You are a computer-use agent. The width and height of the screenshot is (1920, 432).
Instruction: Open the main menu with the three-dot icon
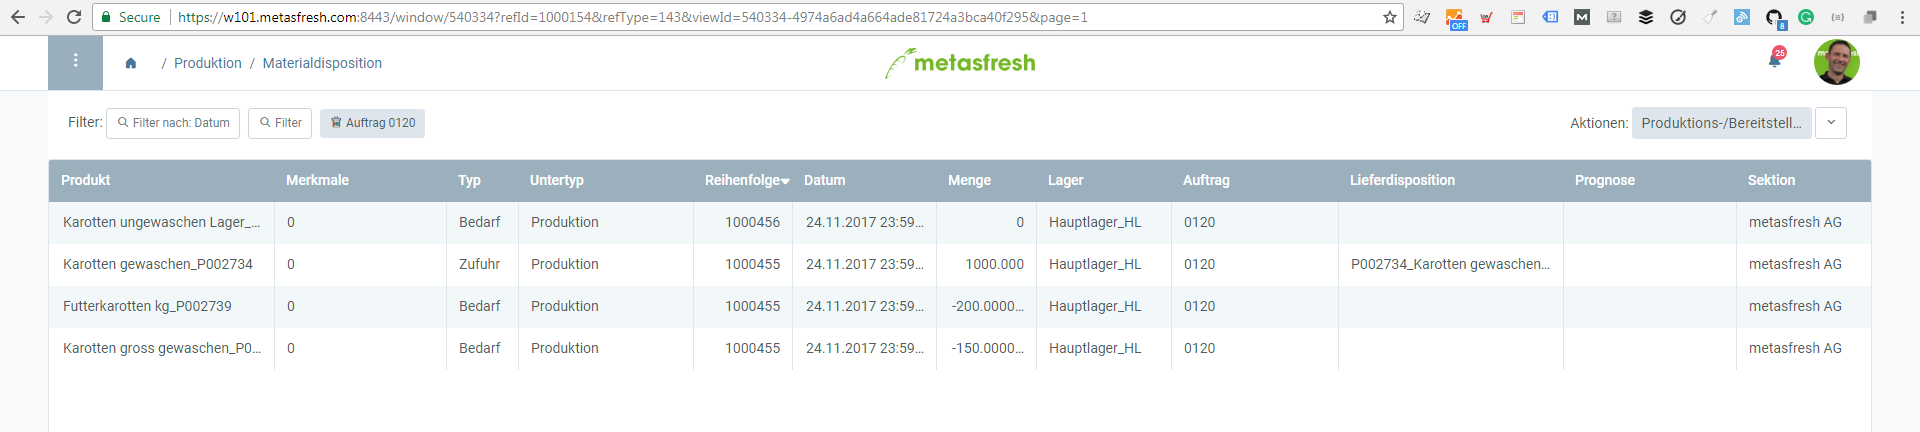[75, 62]
